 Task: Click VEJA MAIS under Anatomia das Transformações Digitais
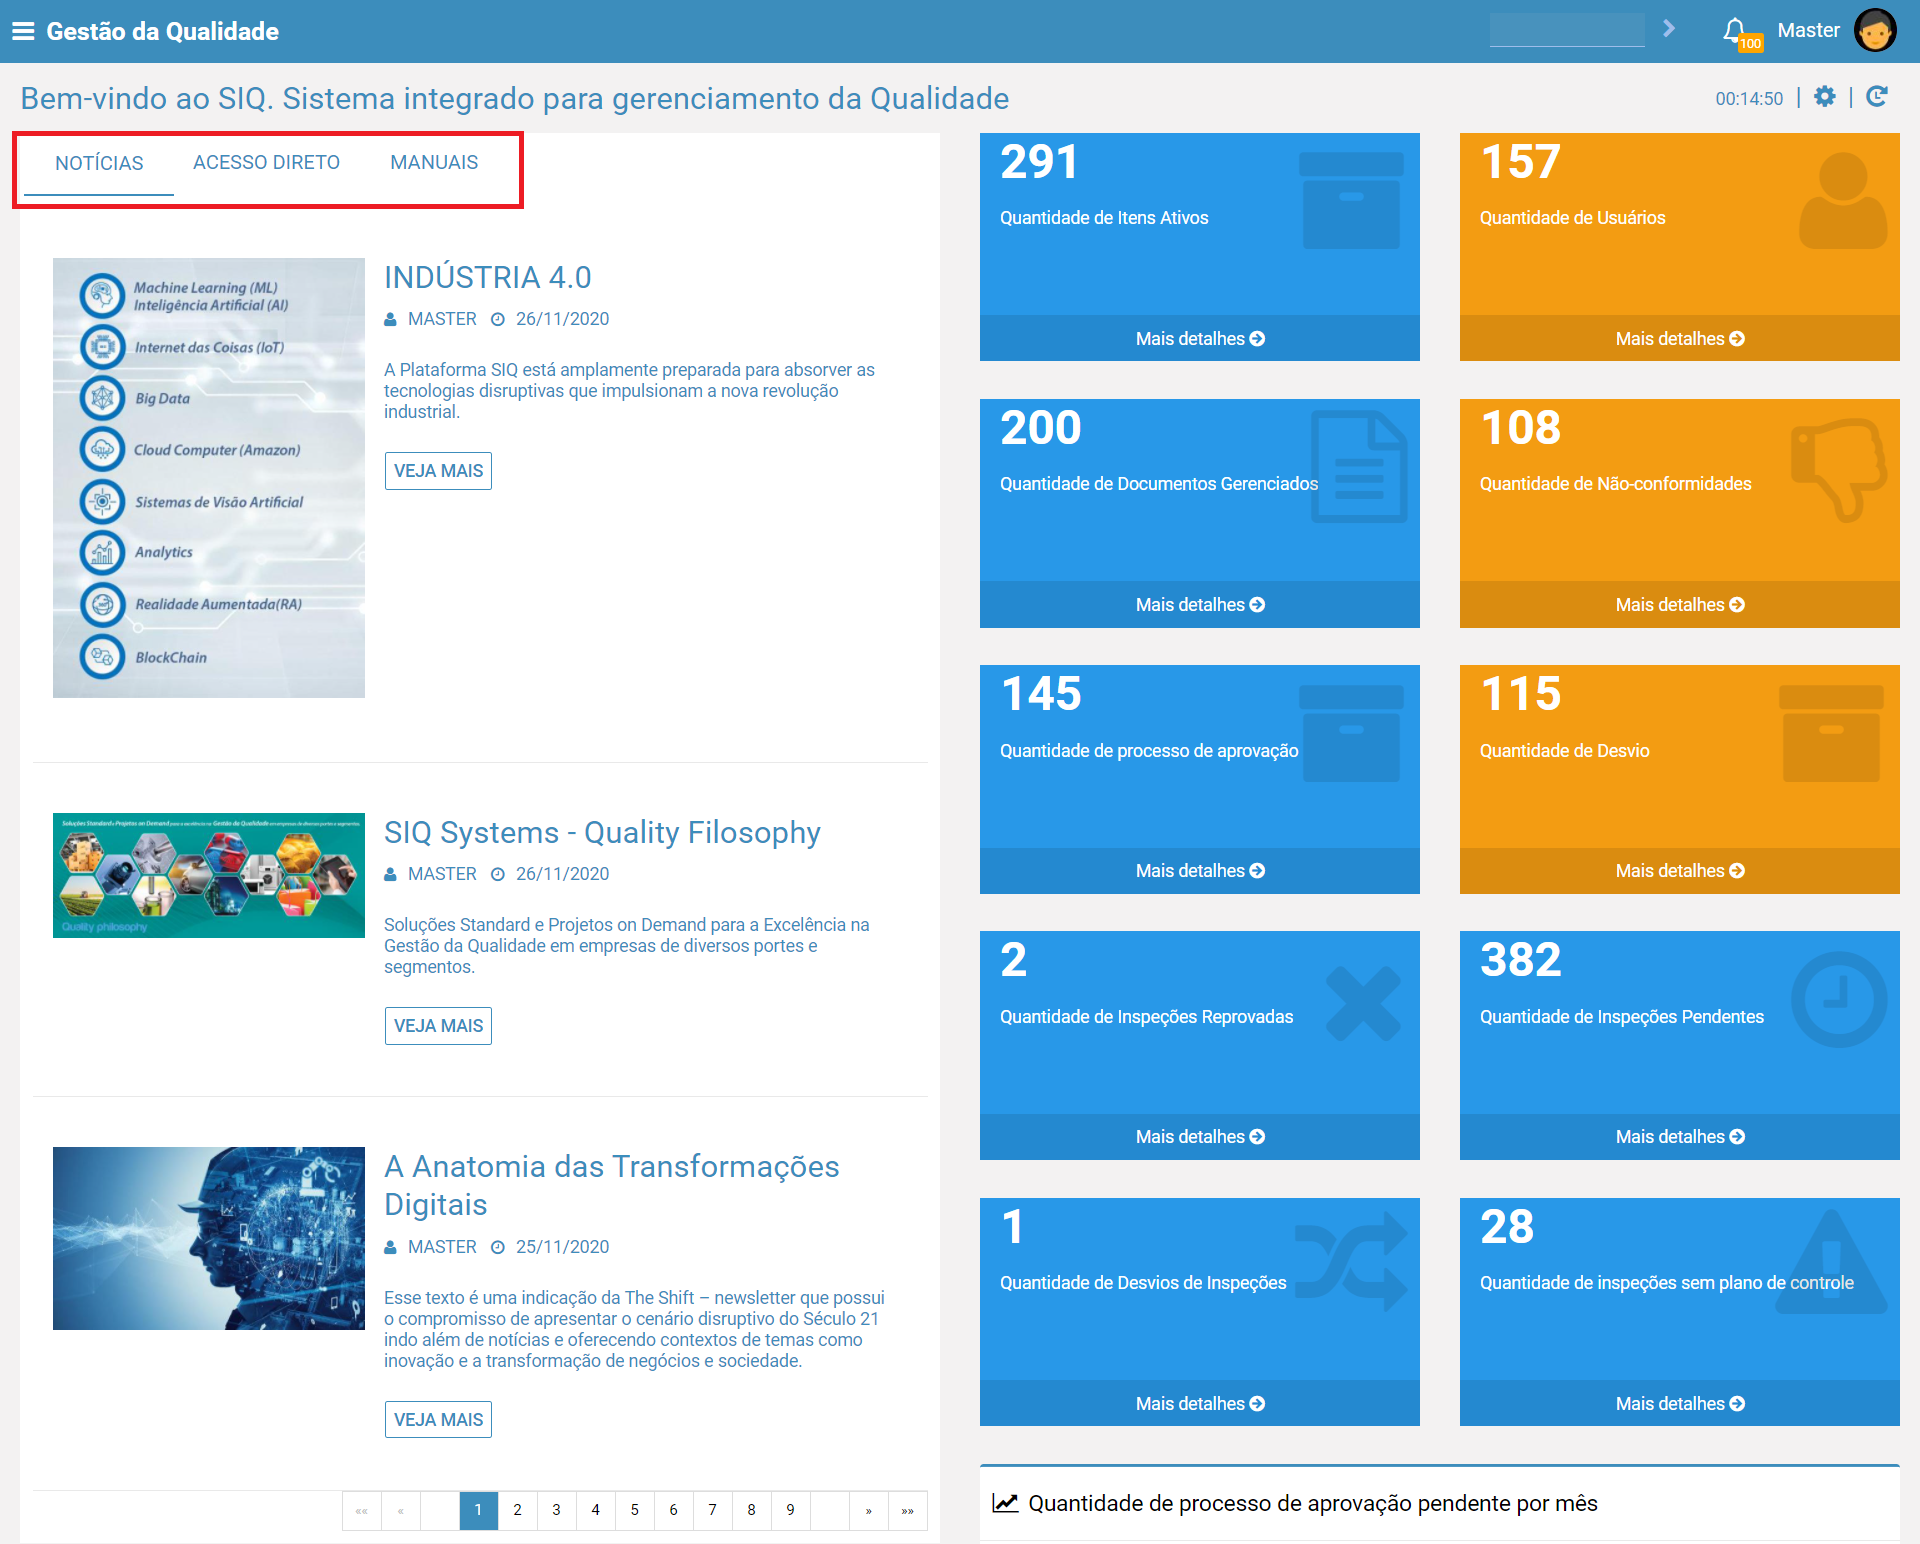pyautogui.click(x=438, y=1420)
